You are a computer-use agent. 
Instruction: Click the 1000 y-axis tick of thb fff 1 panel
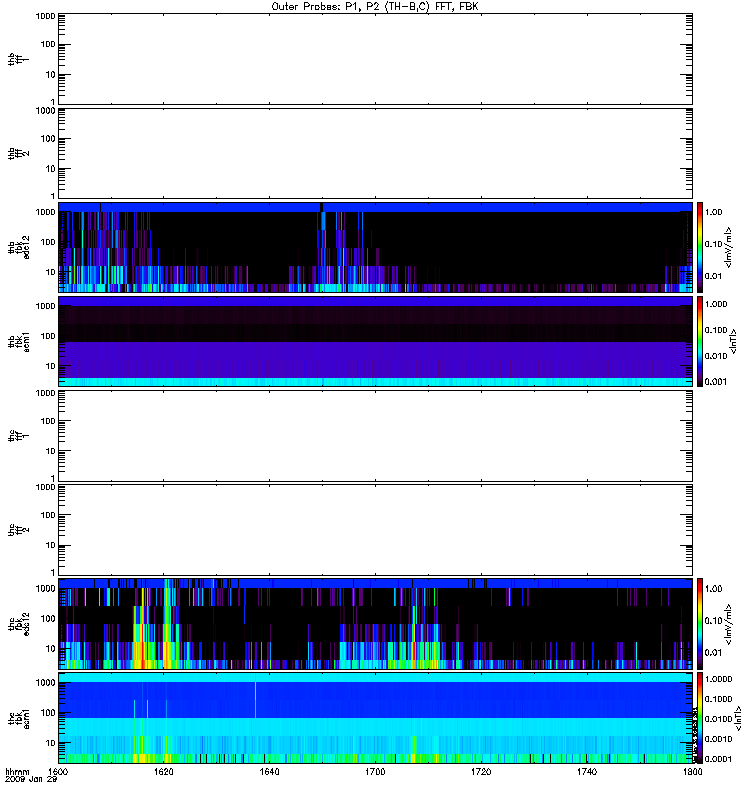pyautogui.click(x=45, y=16)
